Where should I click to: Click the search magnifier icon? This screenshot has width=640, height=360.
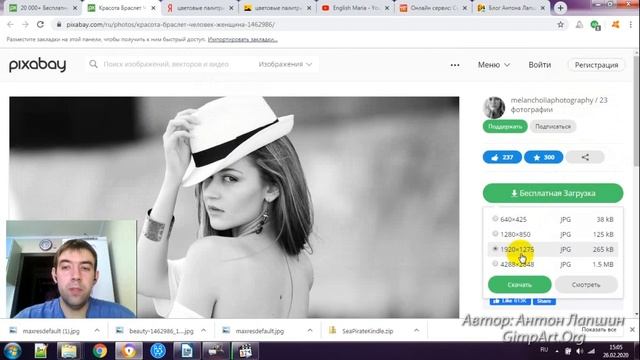point(93,64)
